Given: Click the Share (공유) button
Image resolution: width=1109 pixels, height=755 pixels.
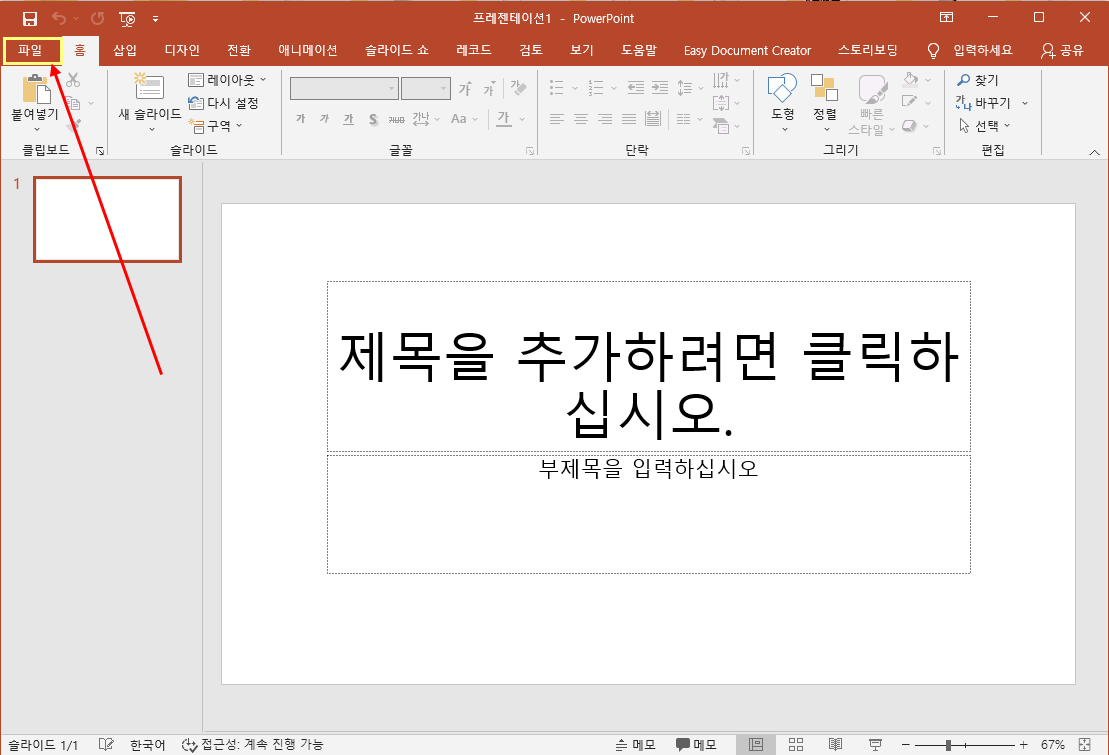Looking at the screenshot, I should tap(1068, 49).
